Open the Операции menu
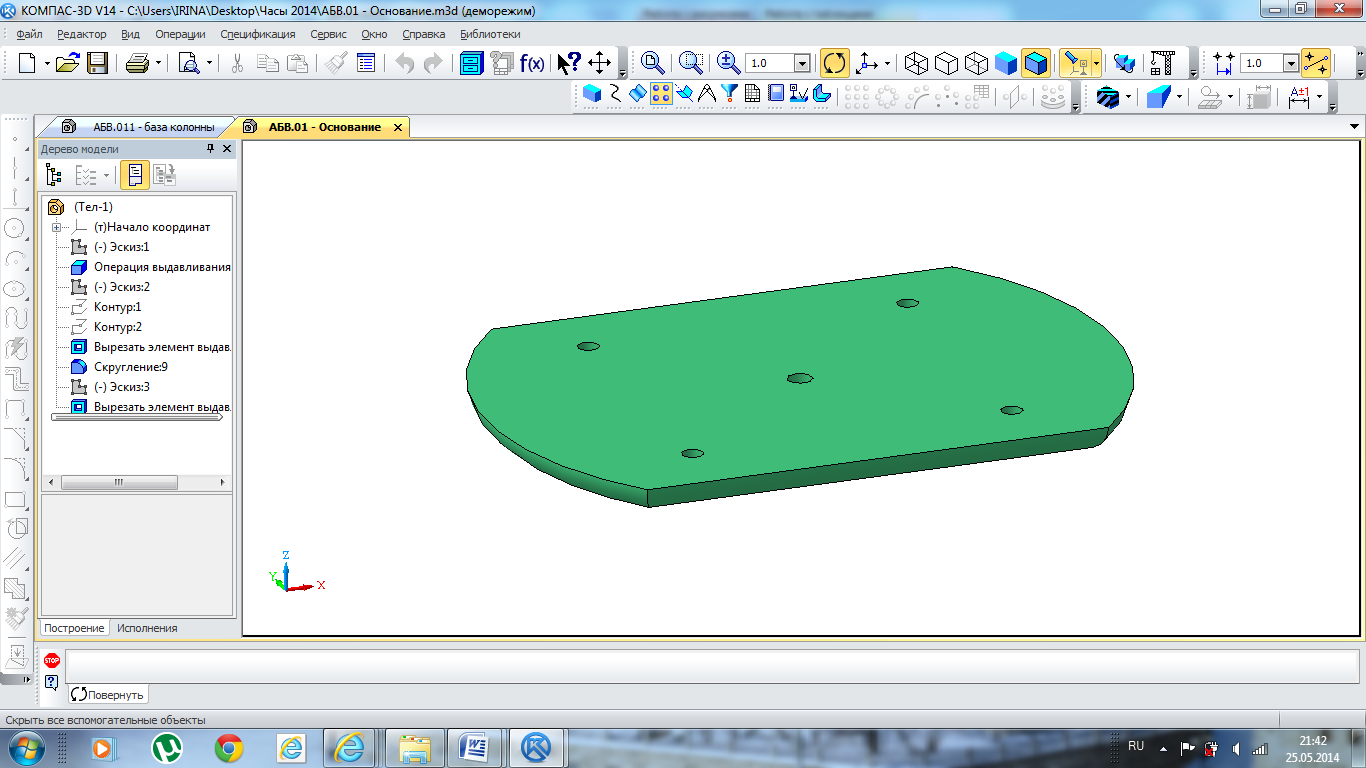The image size is (1366, 768). 180,34
